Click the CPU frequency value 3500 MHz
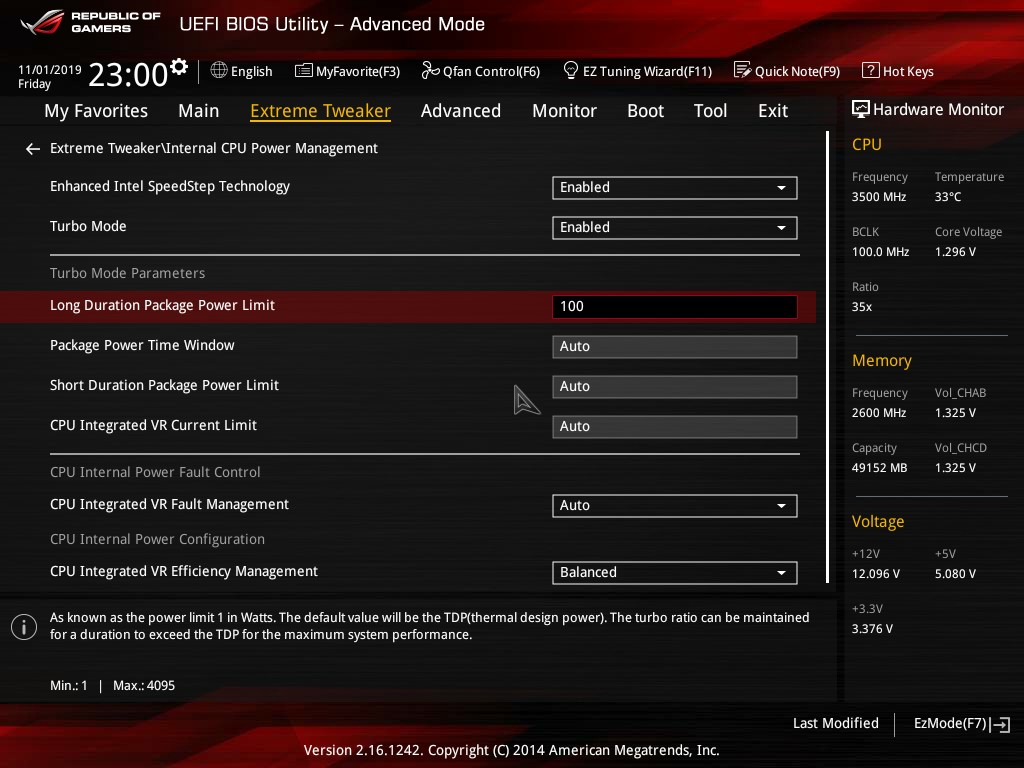The height and width of the screenshot is (768, 1024). (x=878, y=197)
